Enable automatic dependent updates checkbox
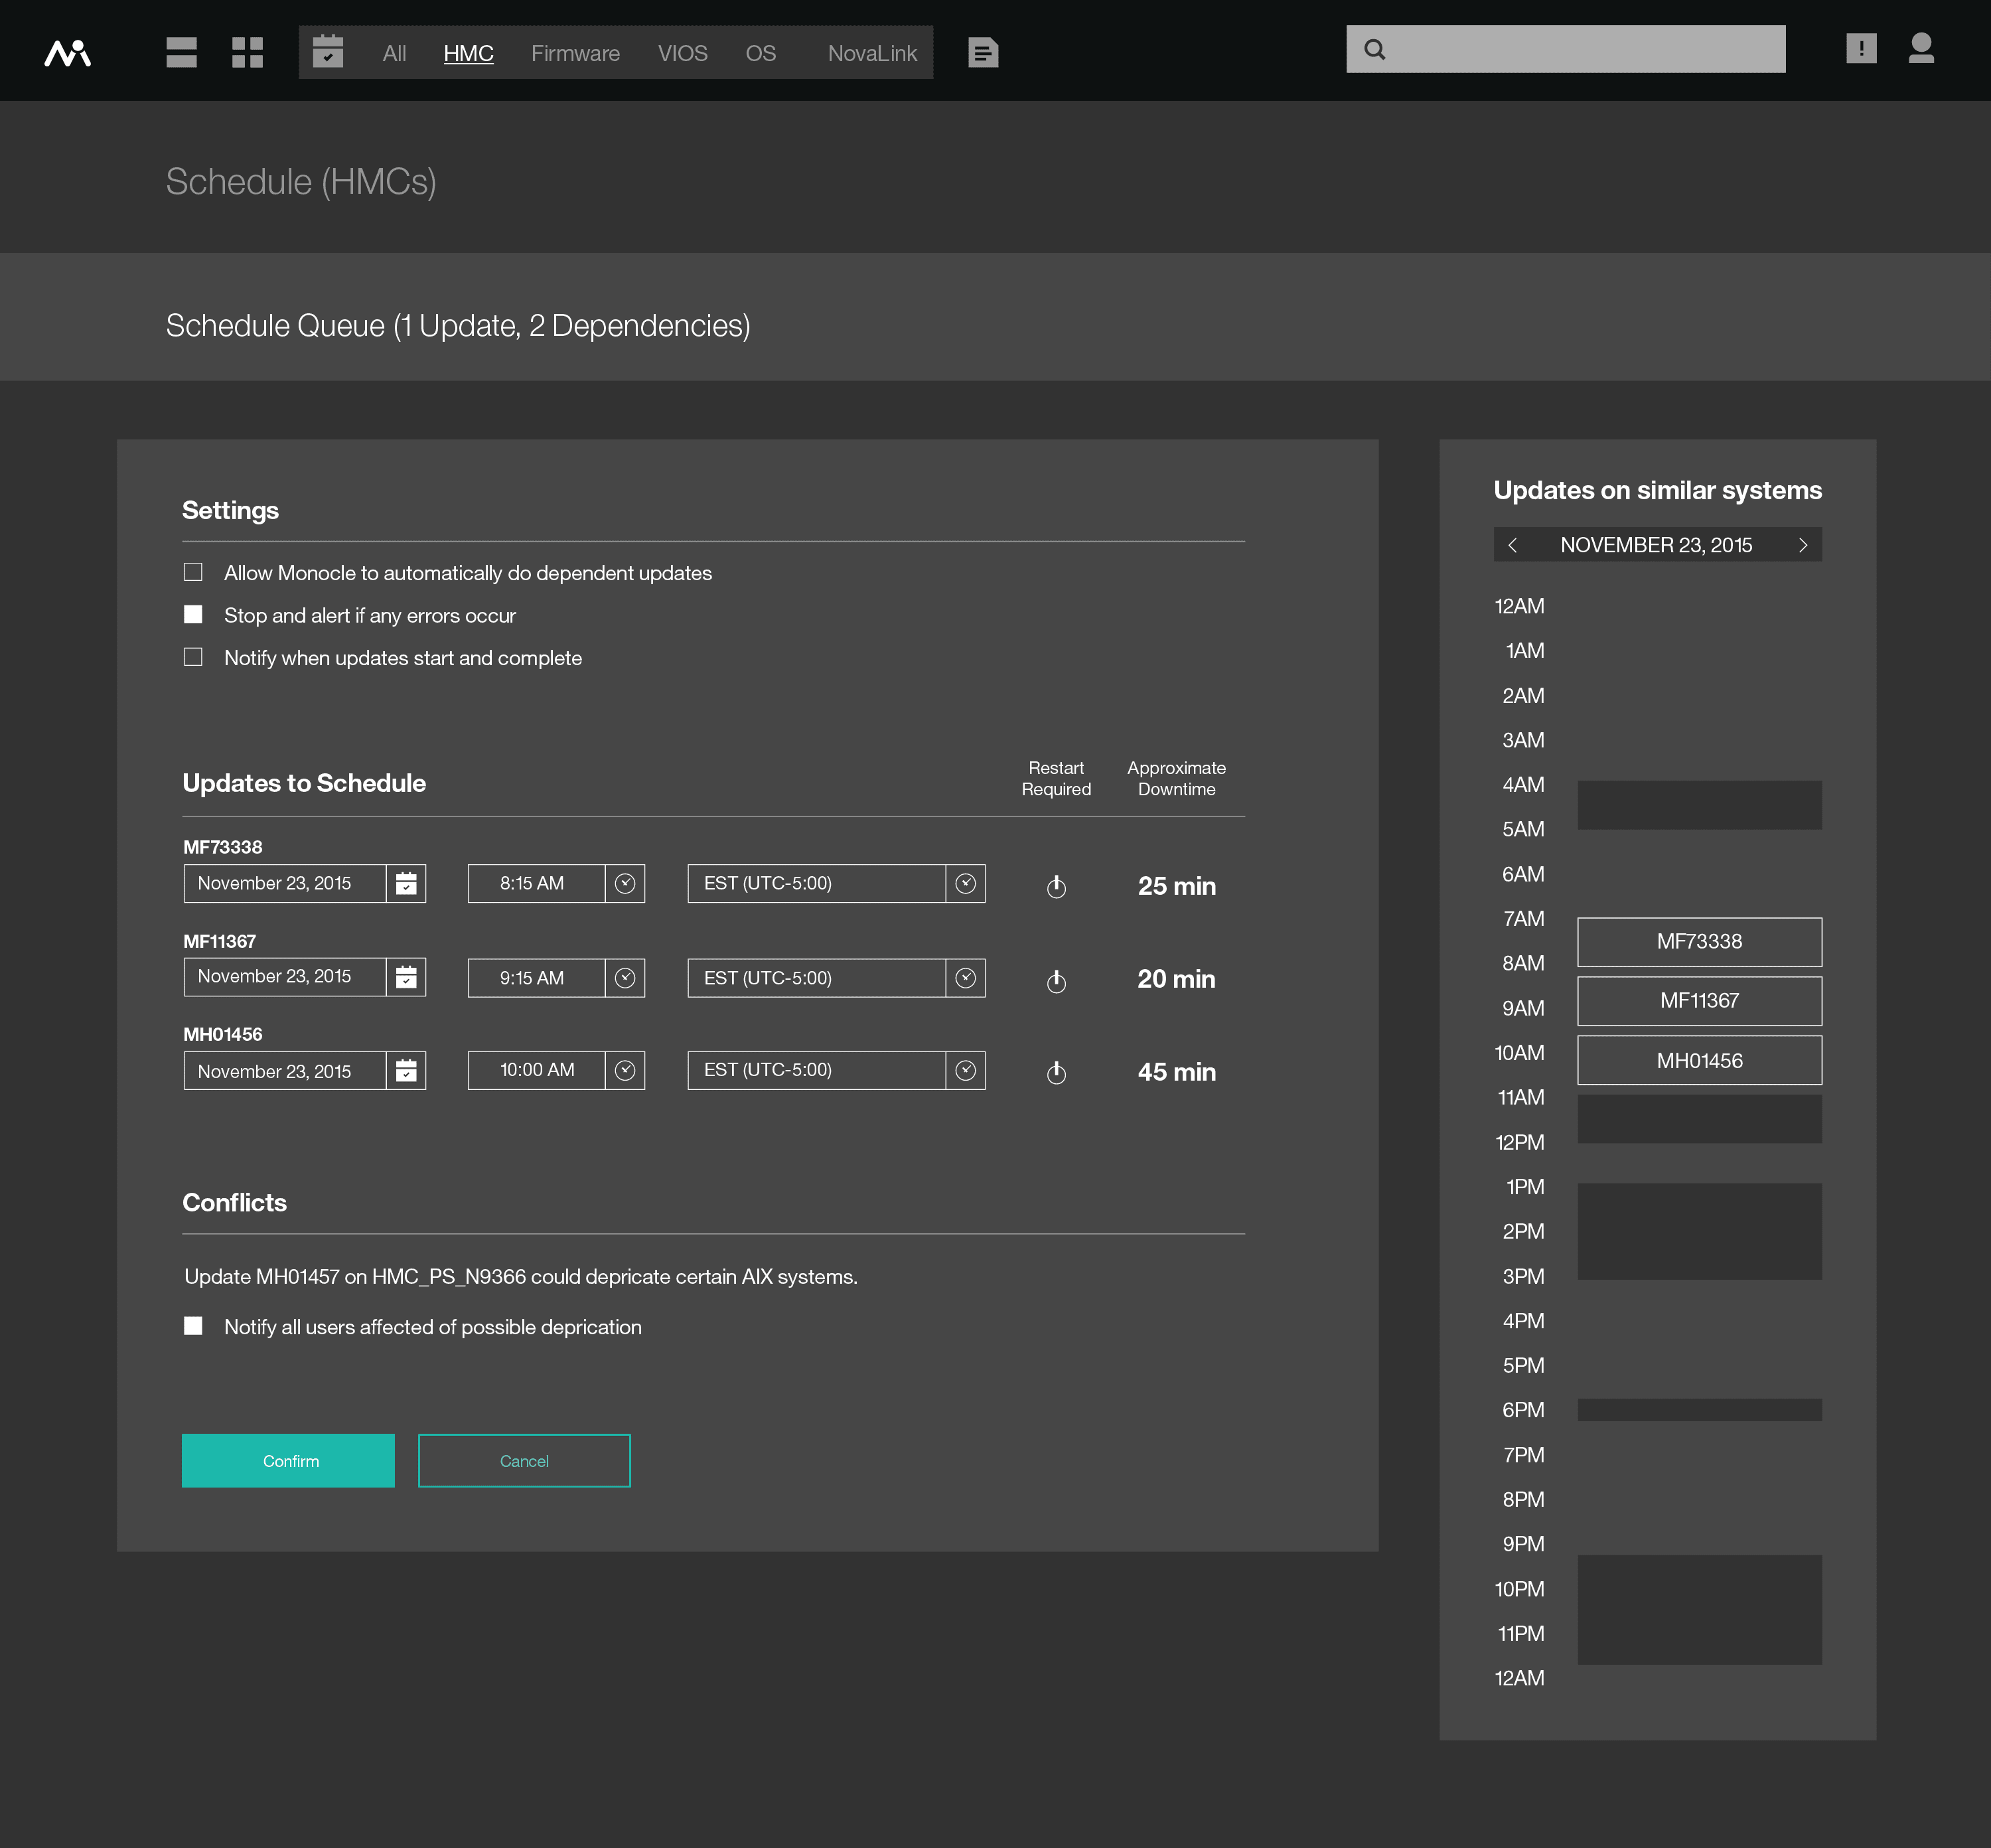Image resolution: width=1991 pixels, height=1848 pixels. point(193,572)
